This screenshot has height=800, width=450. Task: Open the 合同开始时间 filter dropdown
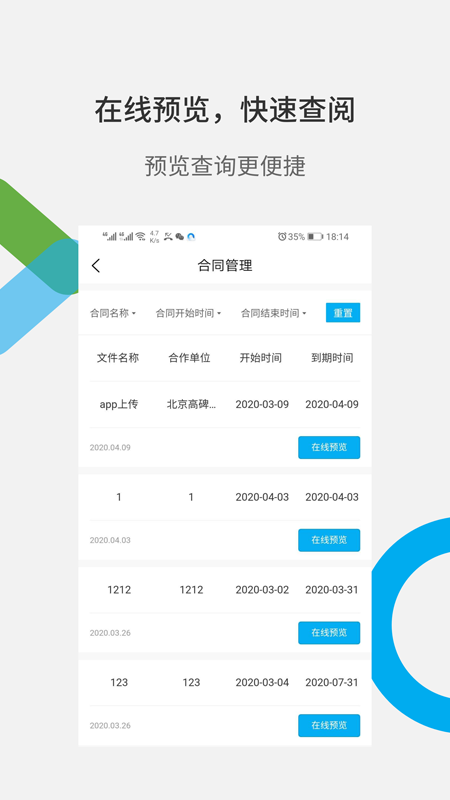[x=188, y=313]
